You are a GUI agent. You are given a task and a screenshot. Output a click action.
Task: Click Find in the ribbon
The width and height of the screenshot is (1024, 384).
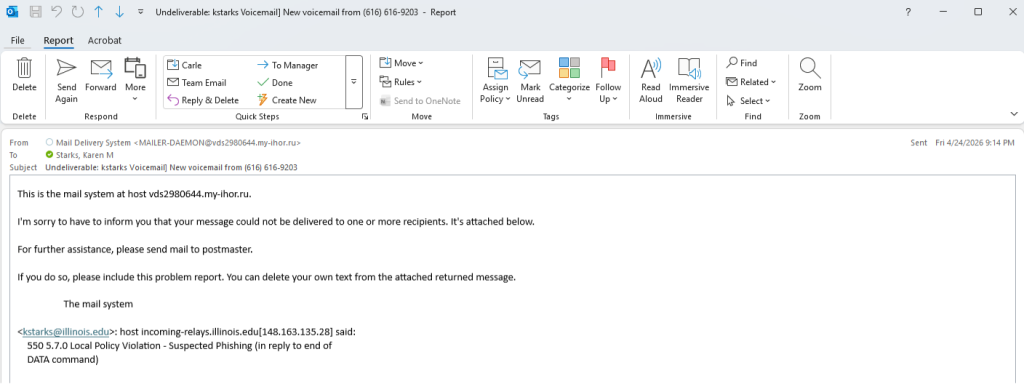pyautogui.click(x=742, y=63)
